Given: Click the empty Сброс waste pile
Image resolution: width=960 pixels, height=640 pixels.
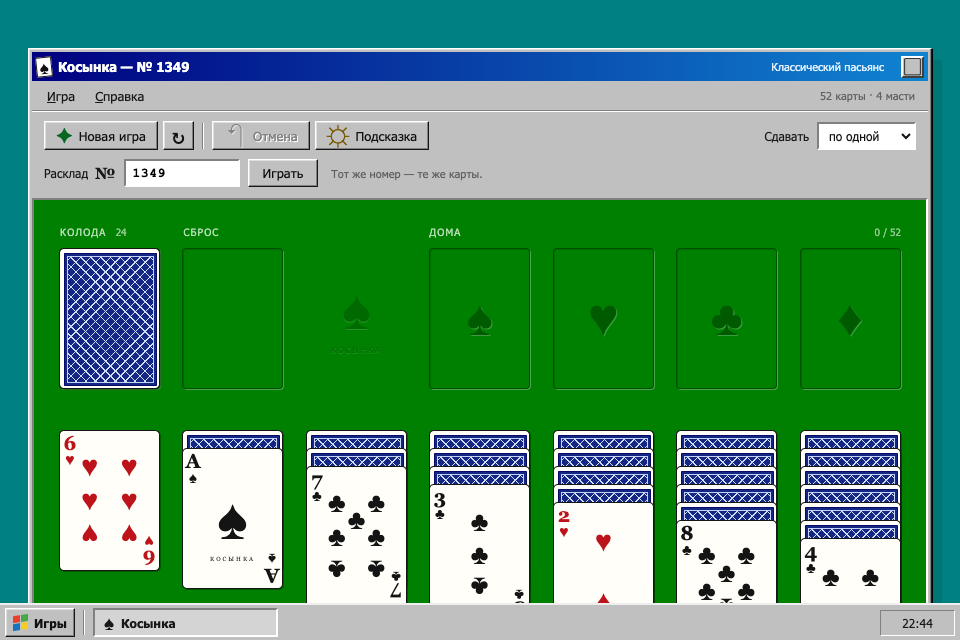Looking at the screenshot, I should pyautogui.click(x=233, y=318).
